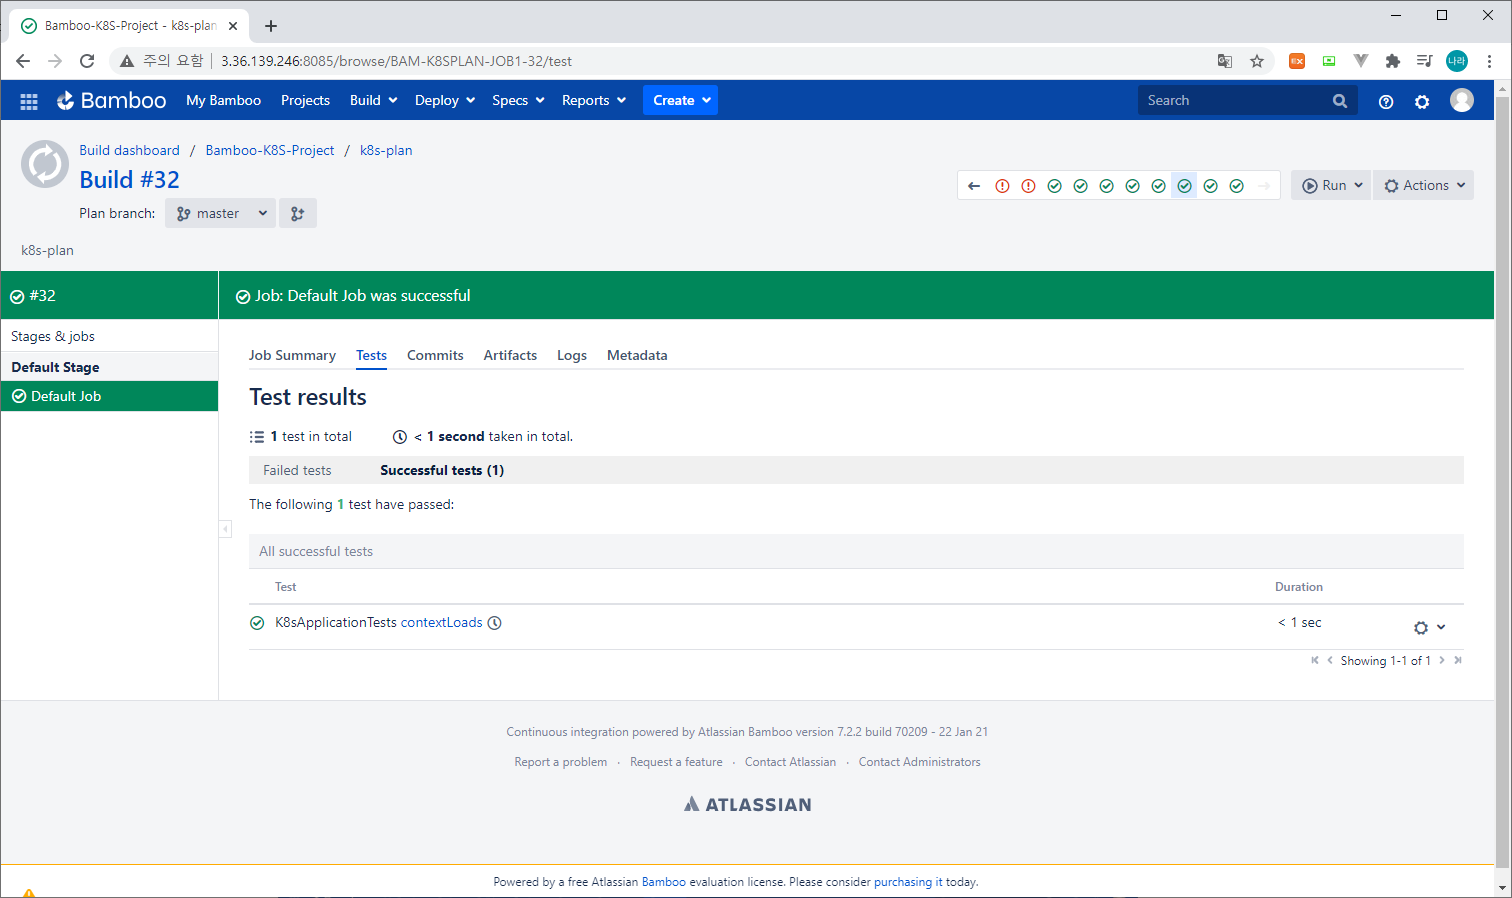1512x898 pixels.
Task: Switch to the Metadata tab
Action: click(637, 355)
